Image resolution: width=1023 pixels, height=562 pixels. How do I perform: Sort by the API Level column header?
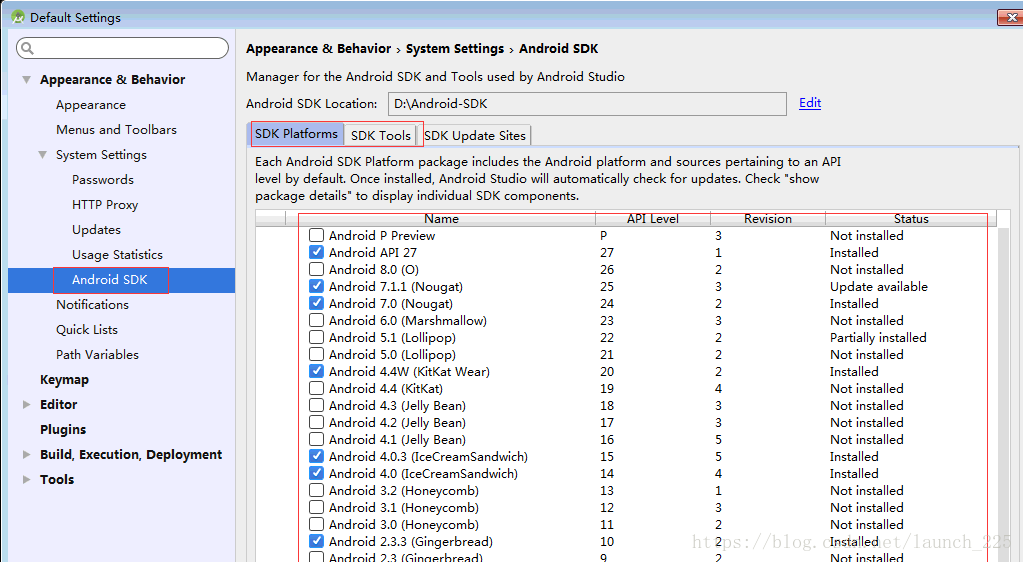click(x=652, y=219)
